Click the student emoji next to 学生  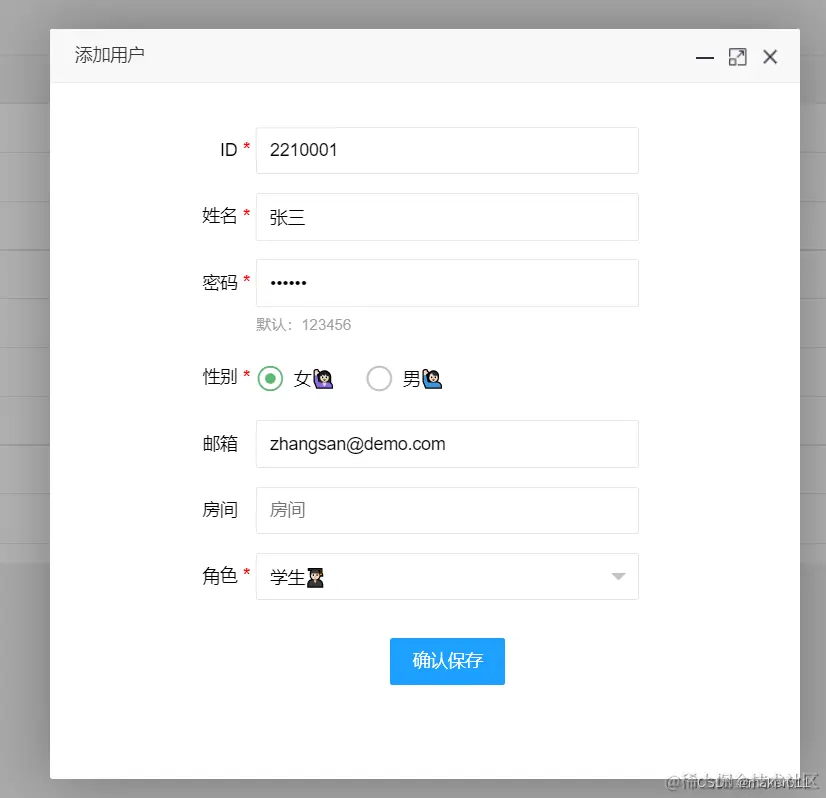pyautogui.click(x=314, y=577)
